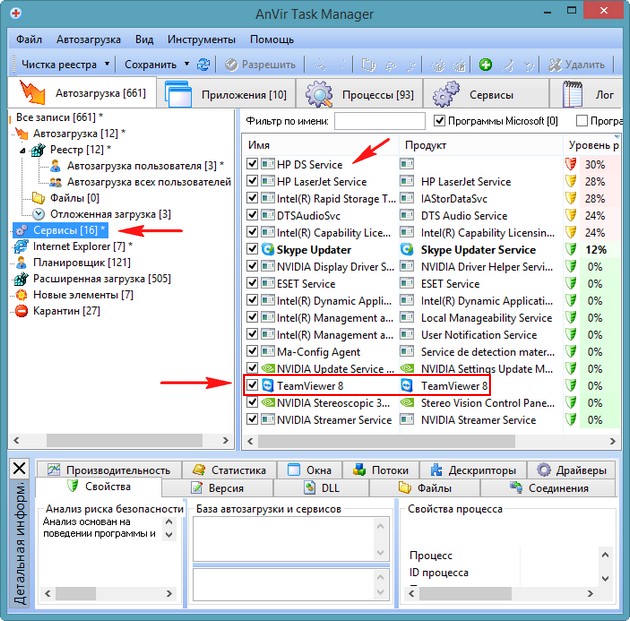Uncheck the HP LaserJet Service checkbox
Screen dimensions: 630x621
(252, 181)
